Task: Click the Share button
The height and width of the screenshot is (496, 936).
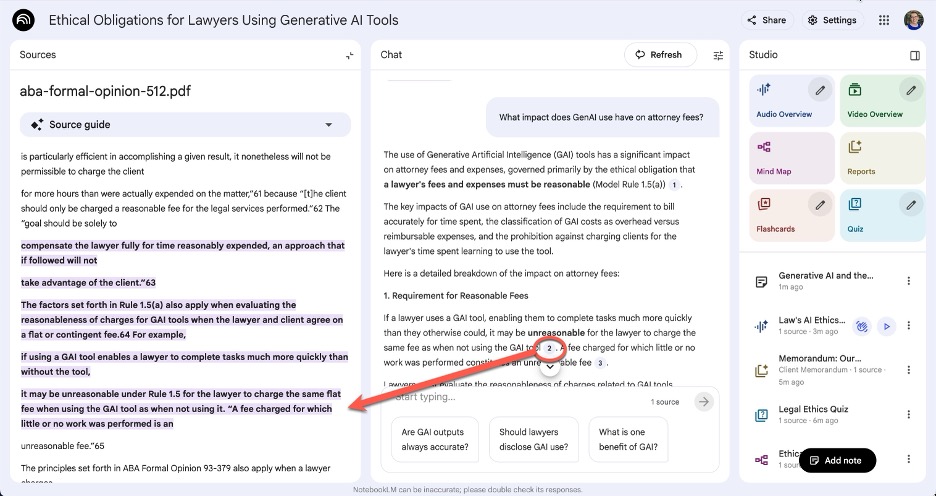Action: pyautogui.click(x=766, y=20)
